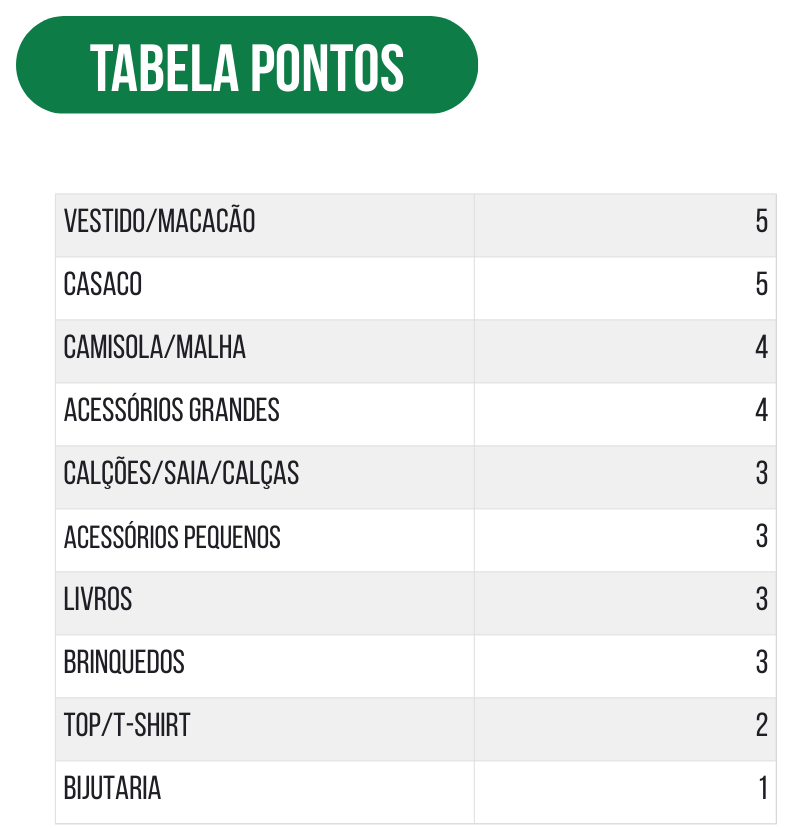This screenshot has width=798, height=828.
Task: Click points value 3 for CALÇÕES/SAIA/CALÇAS
Action: click(x=761, y=473)
